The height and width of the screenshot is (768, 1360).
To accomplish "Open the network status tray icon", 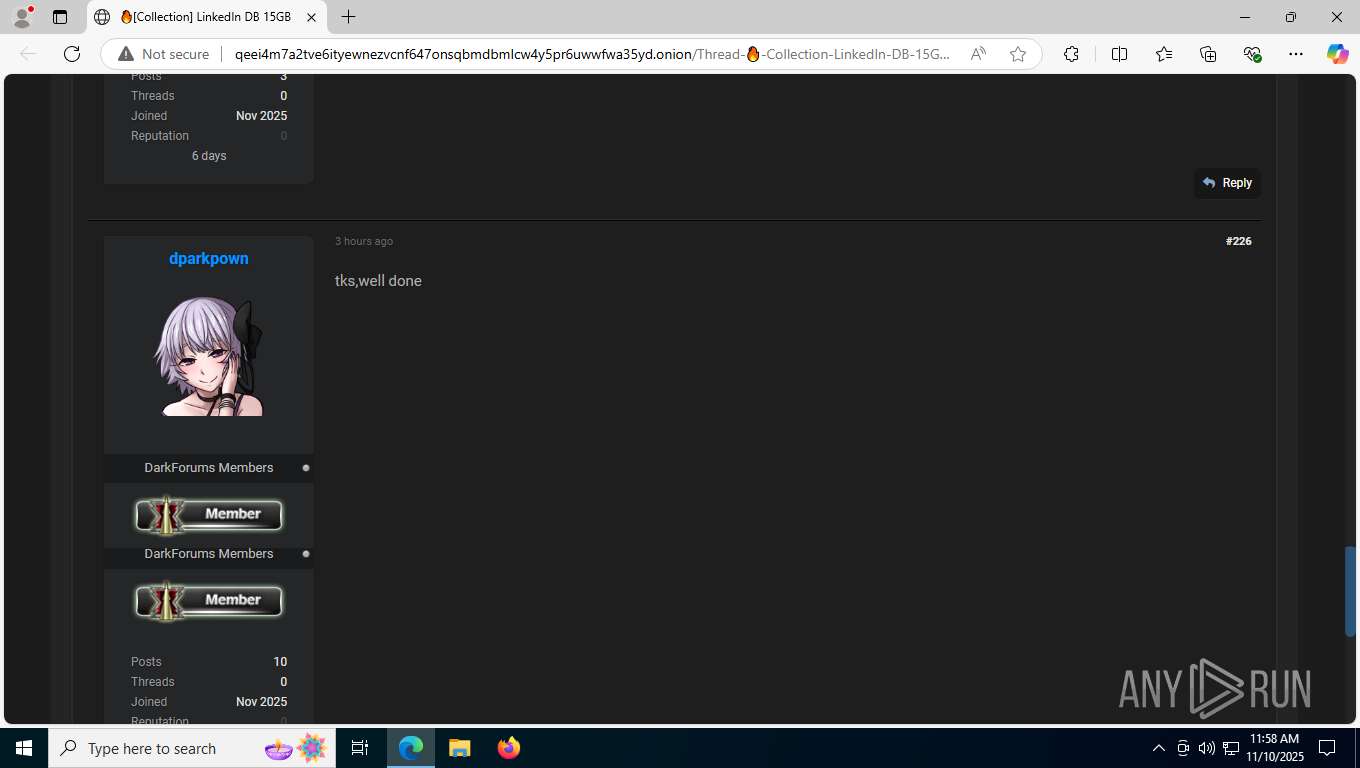I will pyautogui.click(x=1229, y=748).
